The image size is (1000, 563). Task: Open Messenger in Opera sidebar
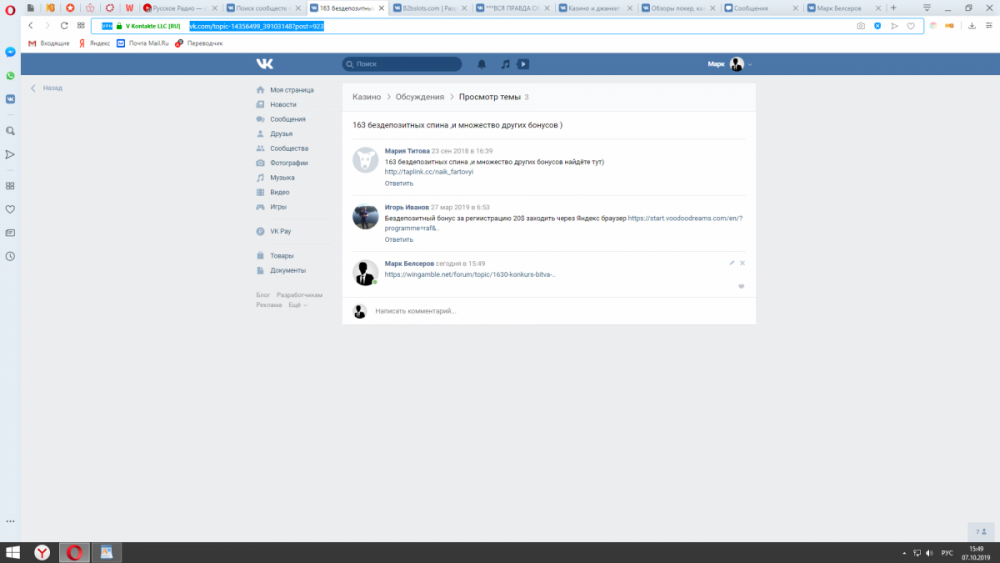(10, 52)
